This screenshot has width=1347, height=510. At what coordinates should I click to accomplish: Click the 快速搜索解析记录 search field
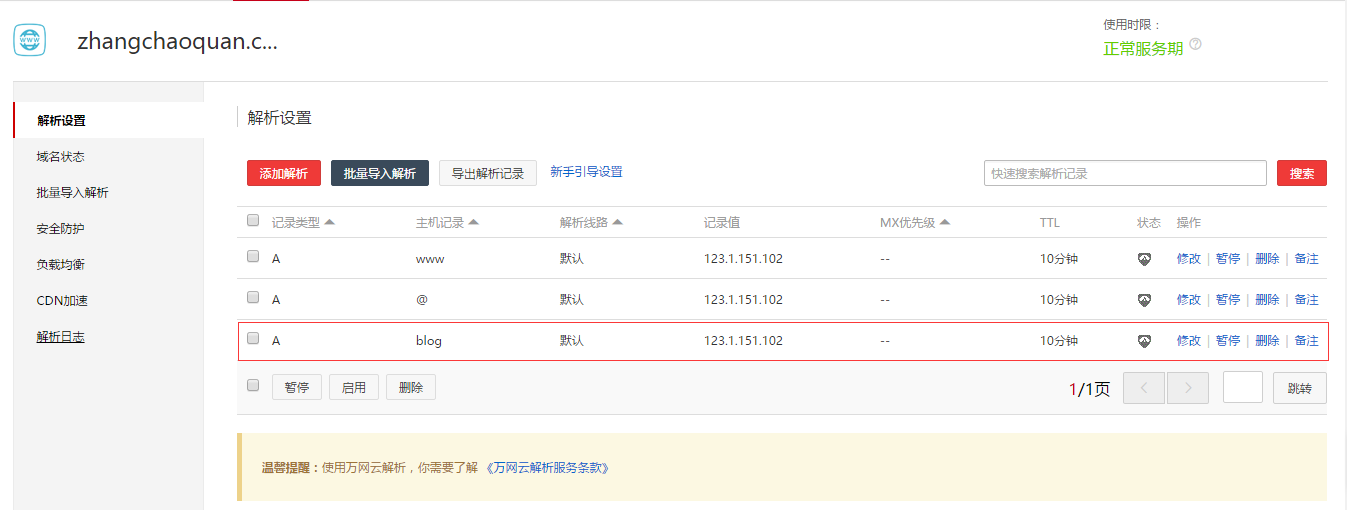point(1124,173)
